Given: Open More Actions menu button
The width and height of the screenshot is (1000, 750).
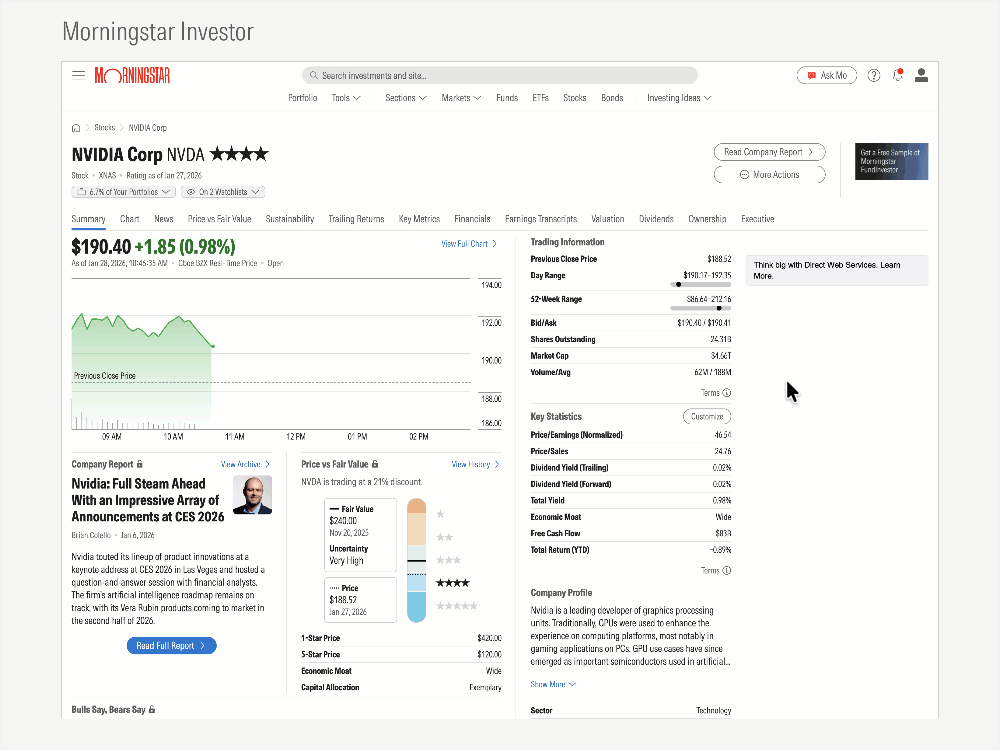Looking at the screenshot, I should [770, 175].
